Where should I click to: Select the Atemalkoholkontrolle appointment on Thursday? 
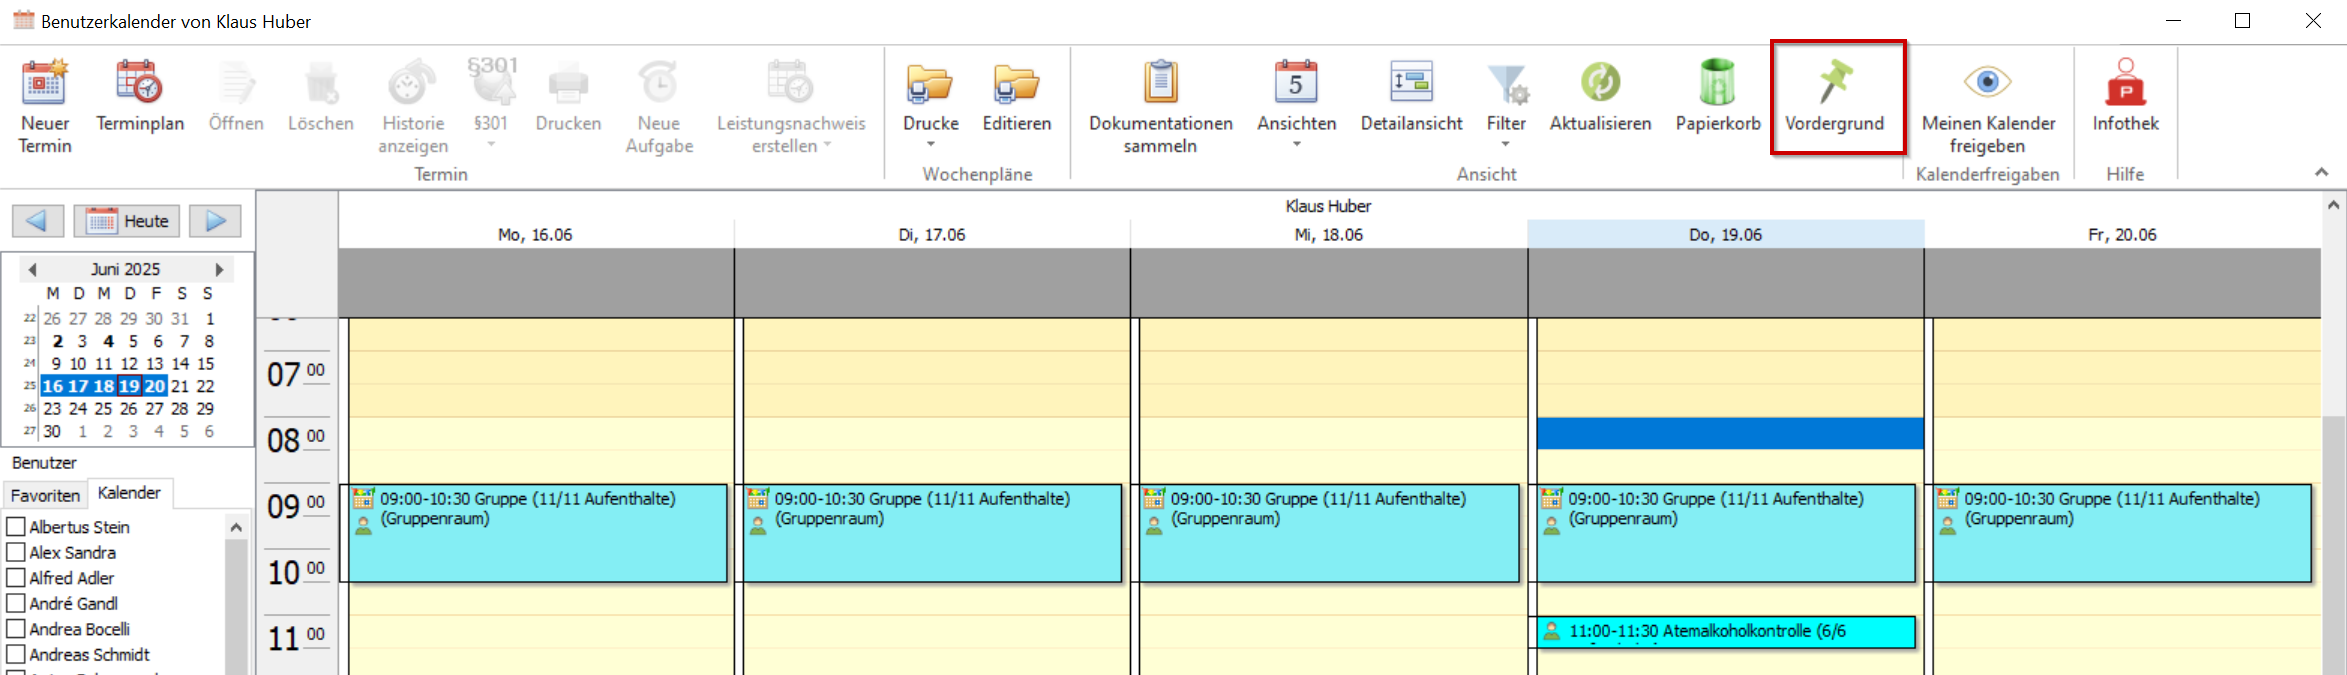(1725, 632)
